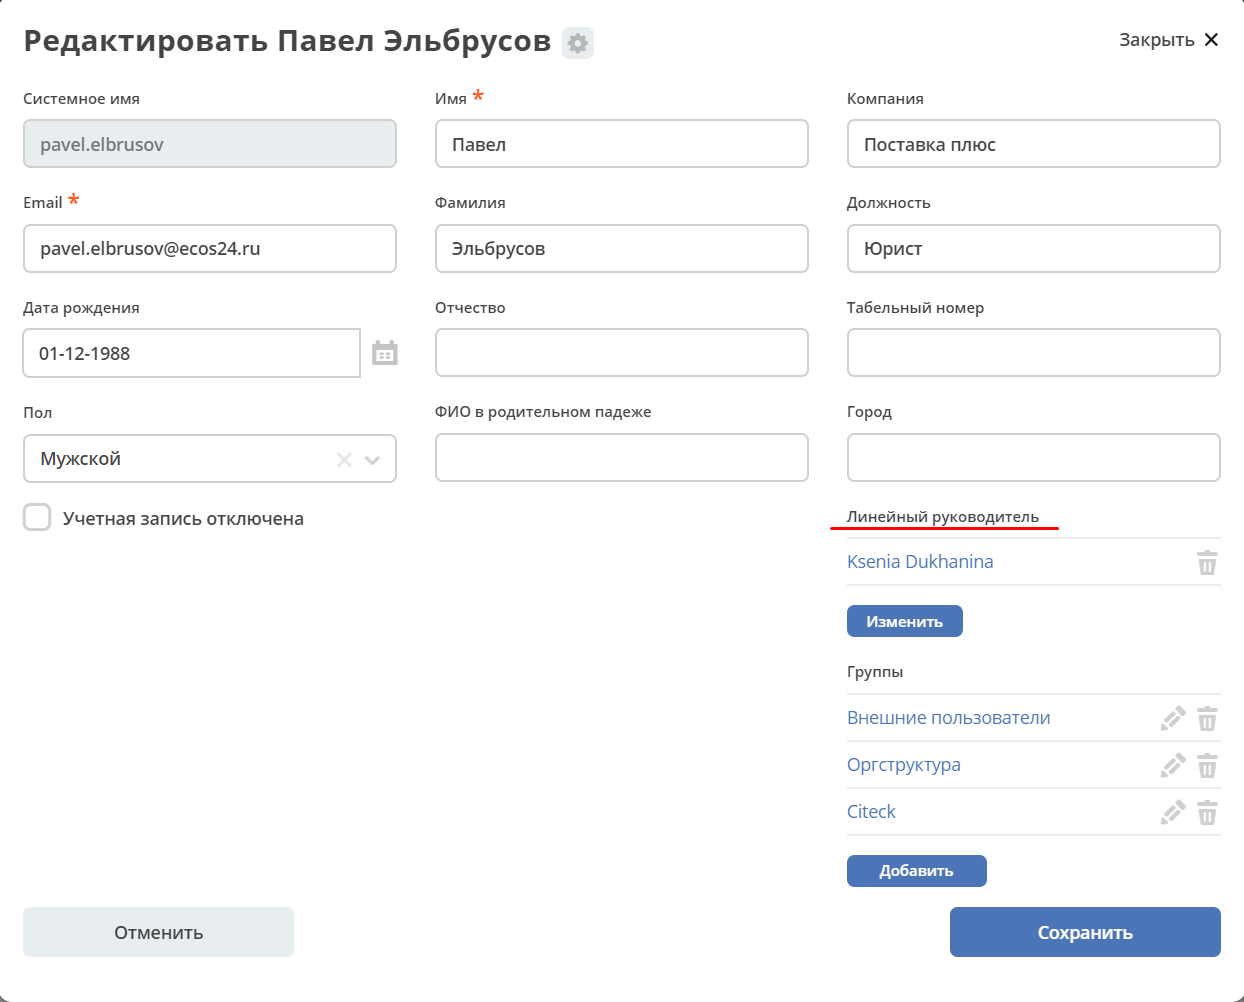Toggle the Учетная запись отключена checkbox
Image resolution: width=1244 pixels, height=1002 pixels.
[37, 517]
